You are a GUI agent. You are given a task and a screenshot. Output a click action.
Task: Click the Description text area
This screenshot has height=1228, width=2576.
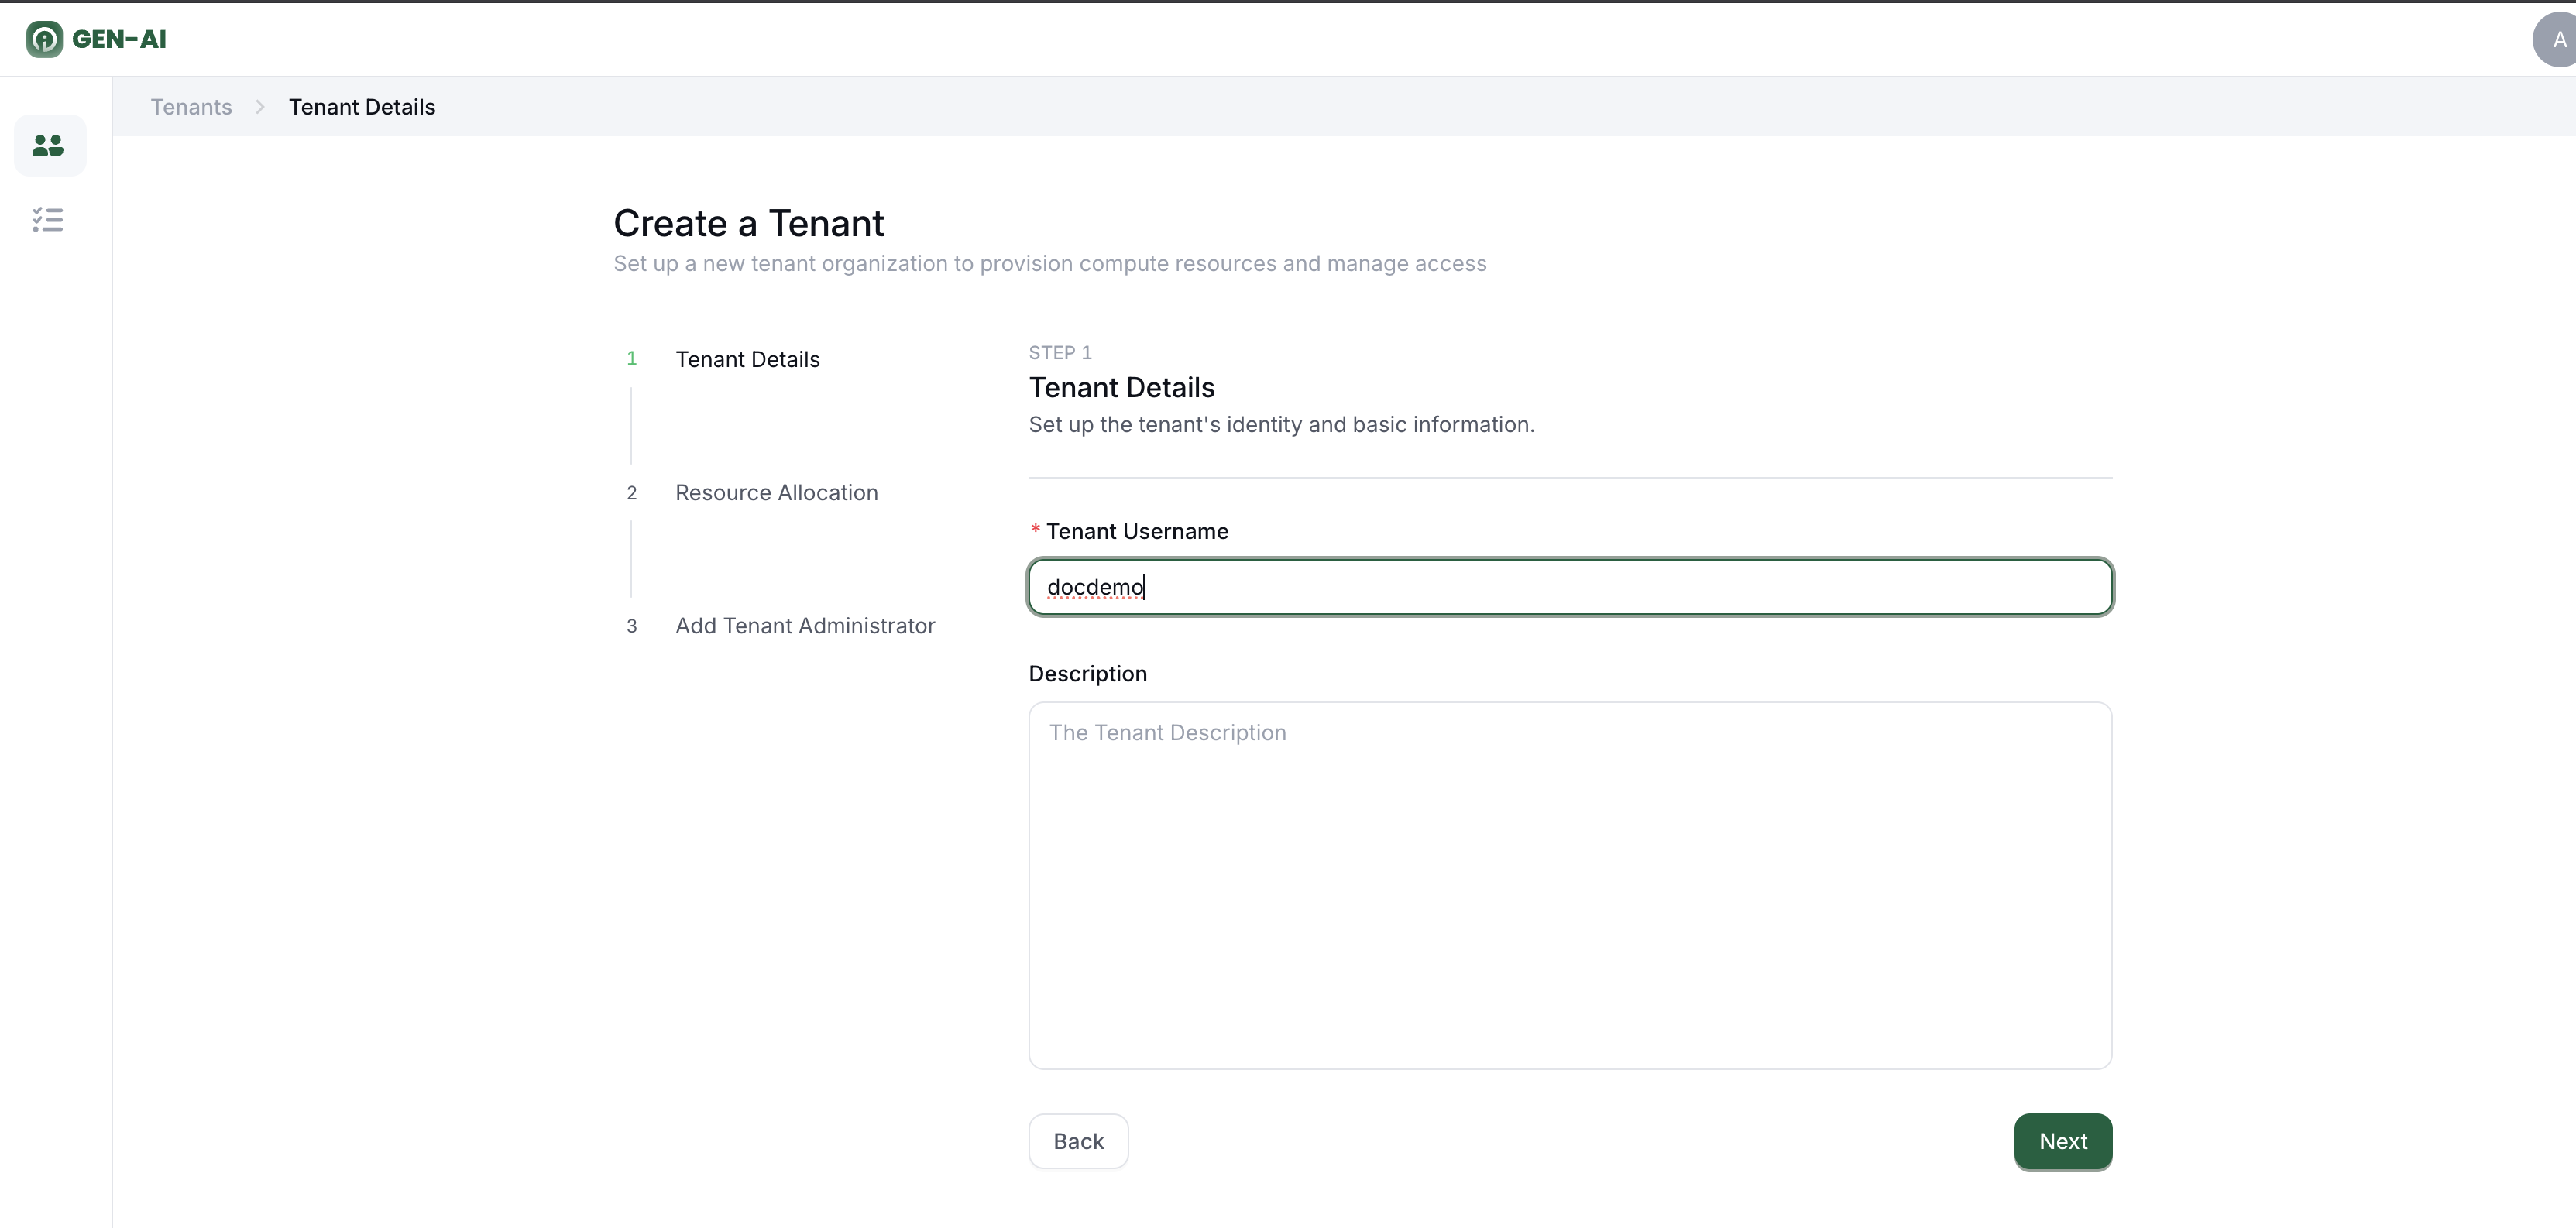click(1570, 885)
